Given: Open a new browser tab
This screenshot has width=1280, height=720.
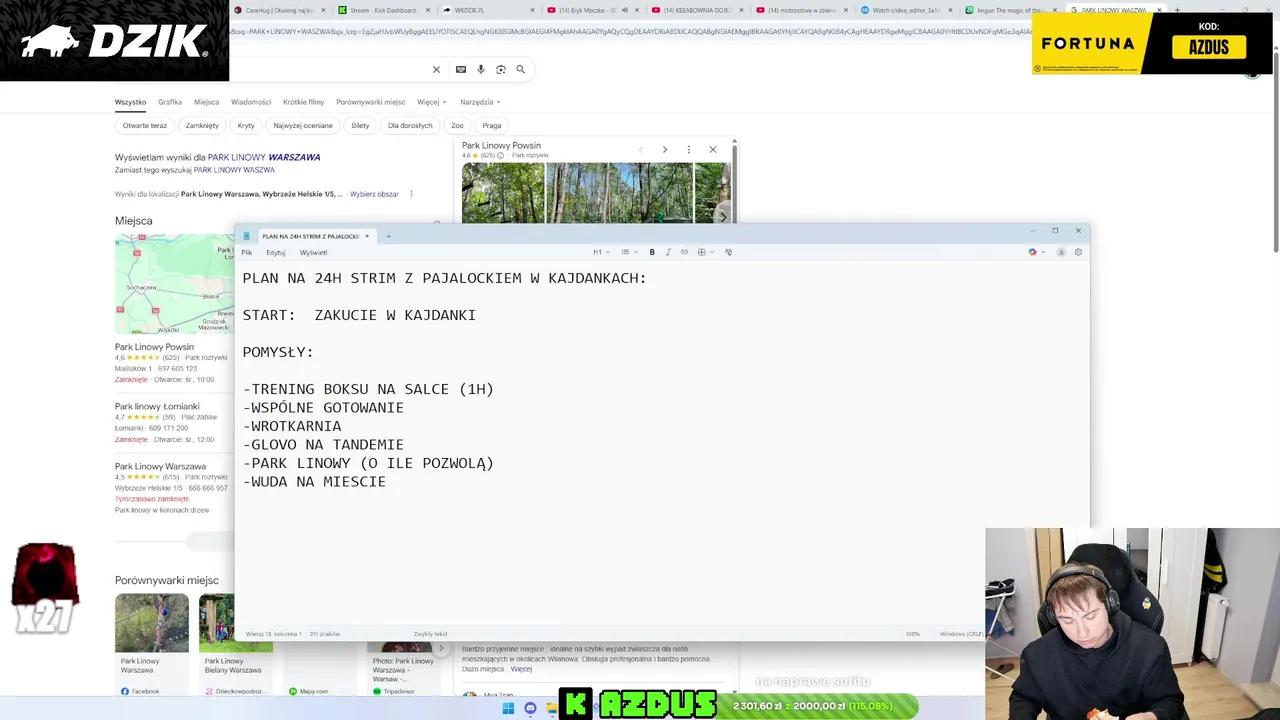Looking at the screenshot, I should point(1177,10).
